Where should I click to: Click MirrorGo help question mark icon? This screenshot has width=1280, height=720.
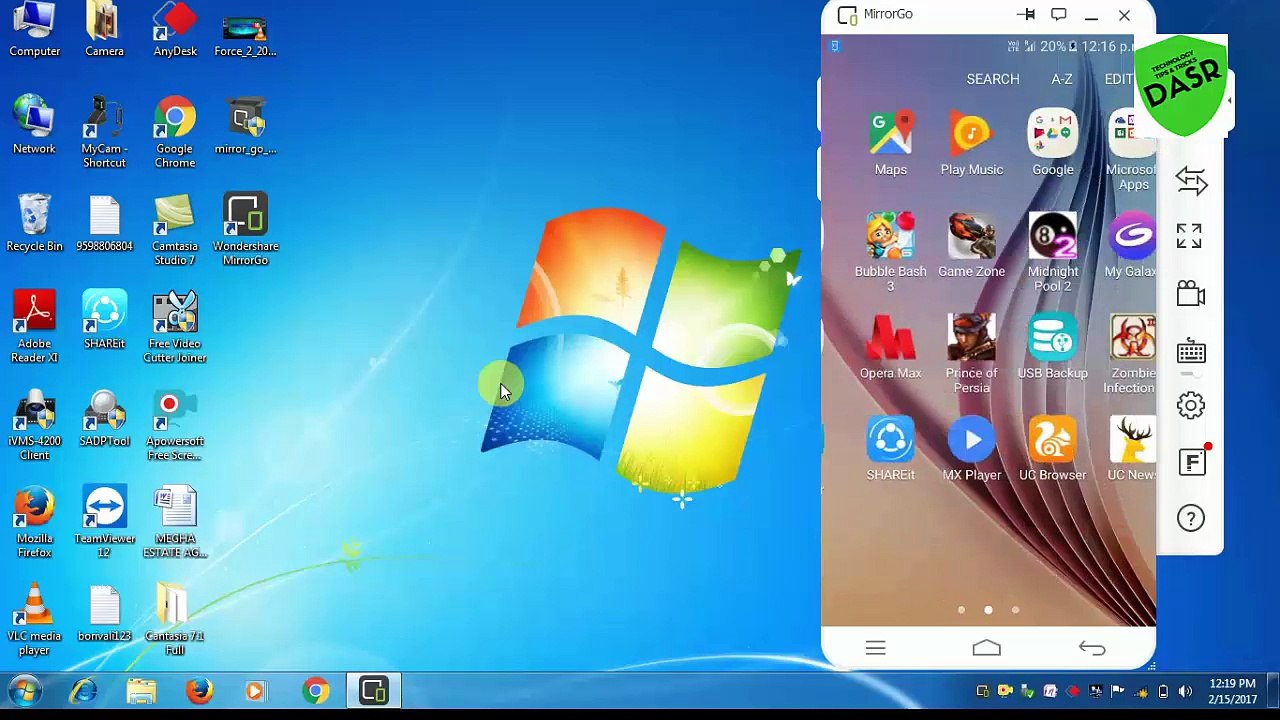pyautogui.click(x=1191, y=518)
